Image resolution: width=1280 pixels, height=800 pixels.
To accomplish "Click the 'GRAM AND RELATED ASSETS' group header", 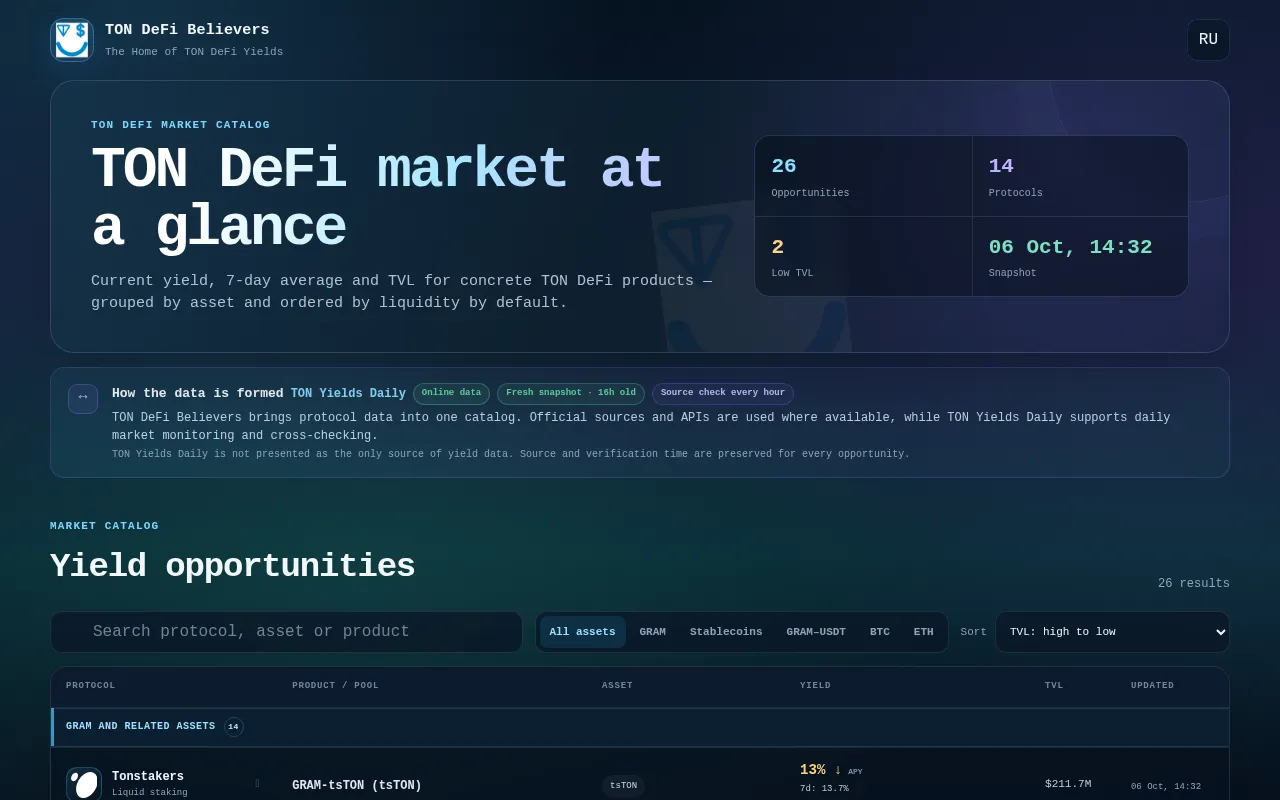I will click(640, 727).
